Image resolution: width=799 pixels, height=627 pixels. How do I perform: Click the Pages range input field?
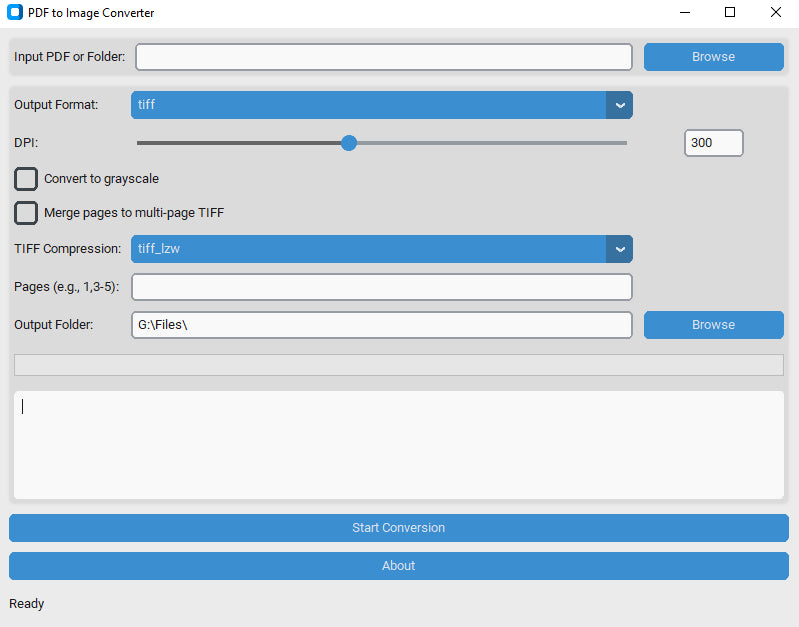pos(382,287)
